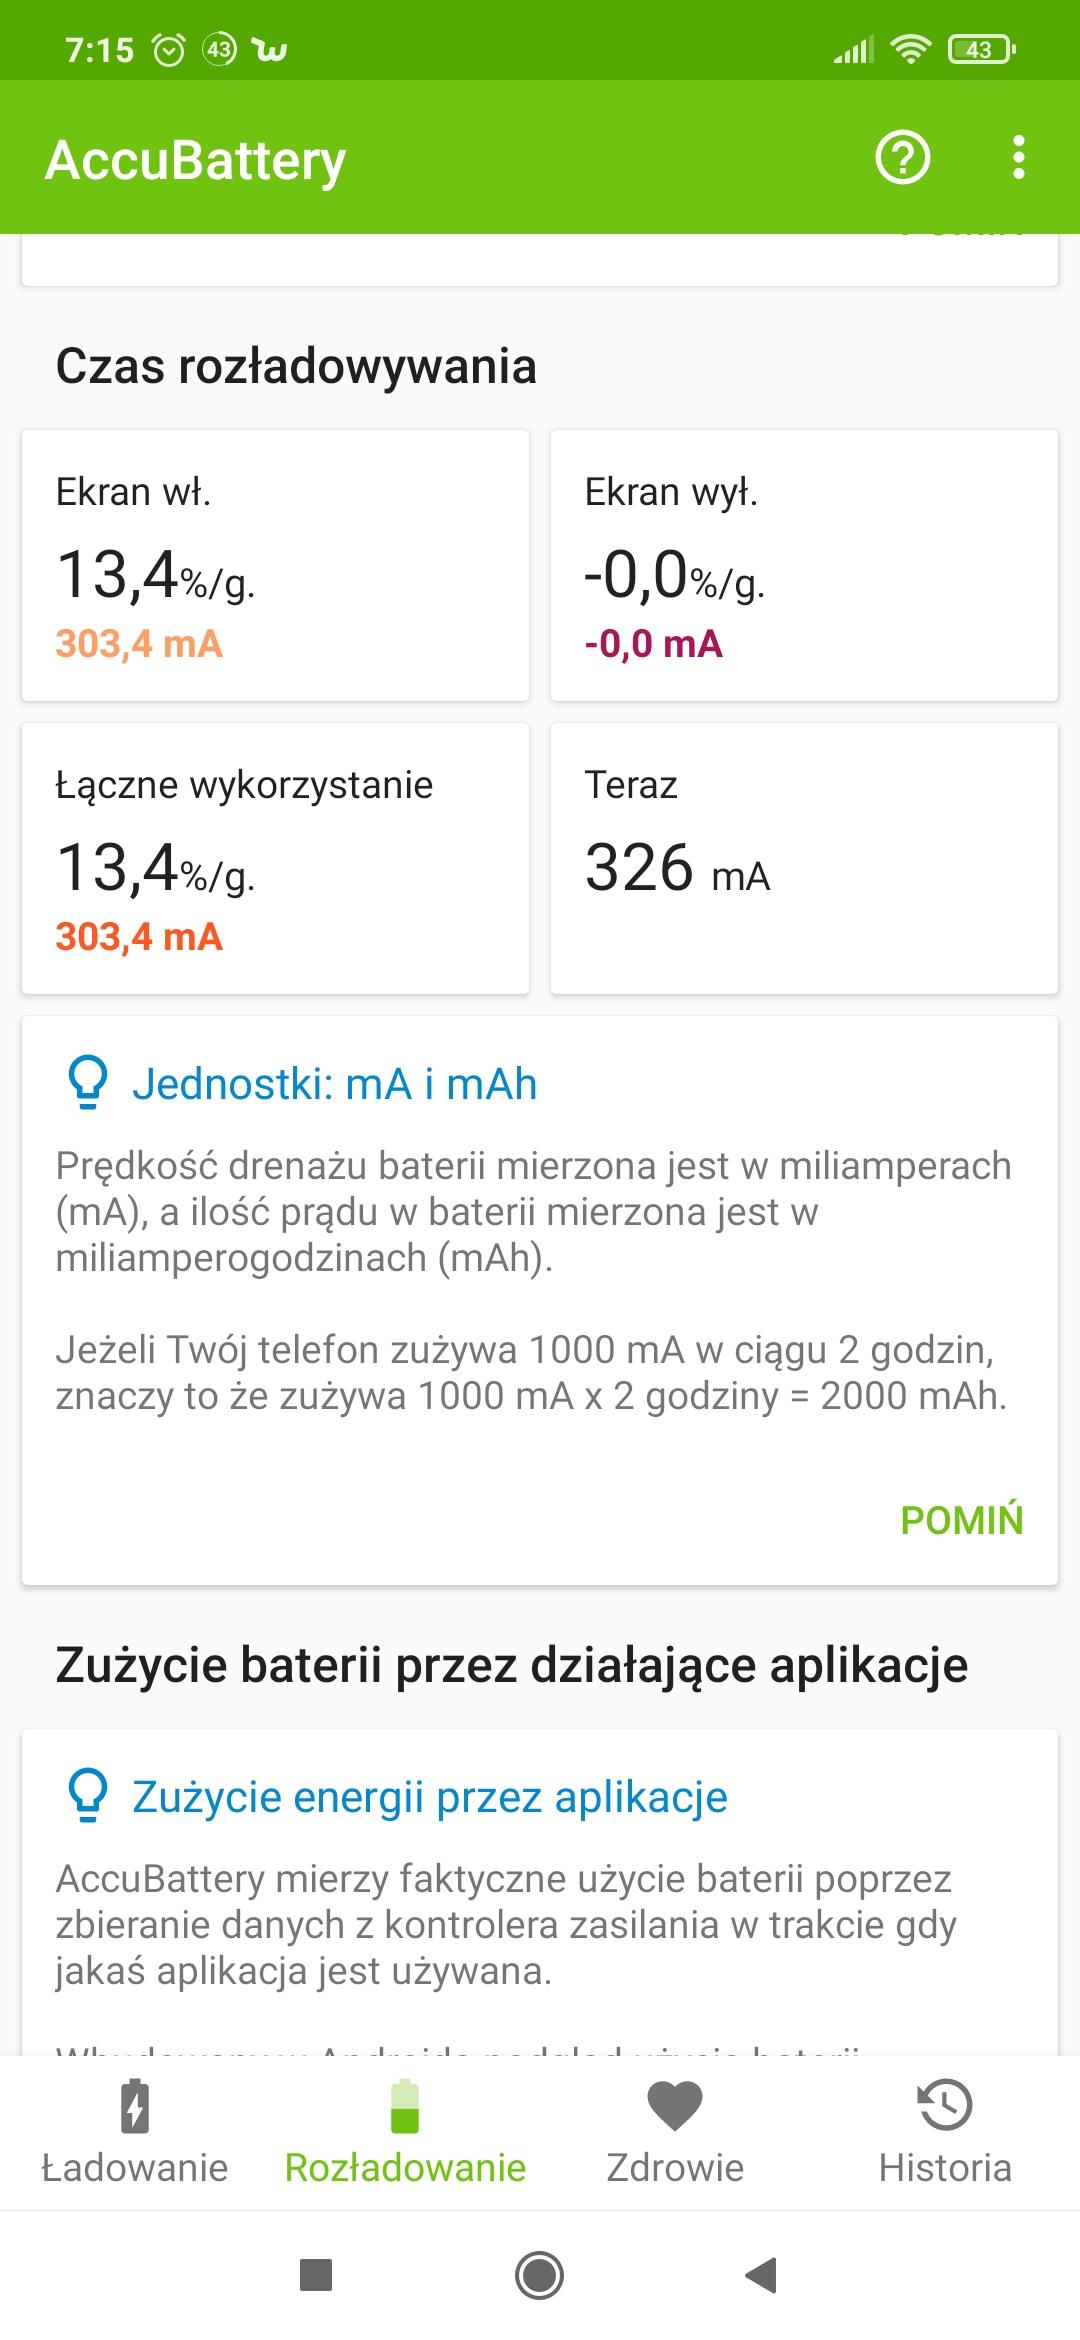1080x2340 pixels.
Task: Tap the lightbulb icon beside Jednostki
Action: point(88,1084)
